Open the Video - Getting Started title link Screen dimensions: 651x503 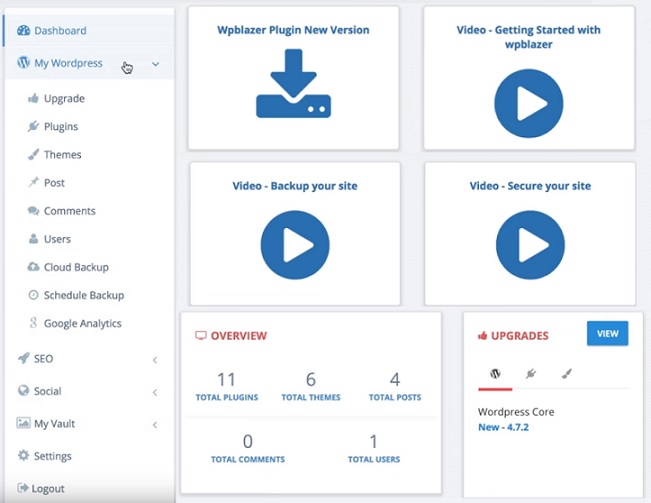point(529,37)
